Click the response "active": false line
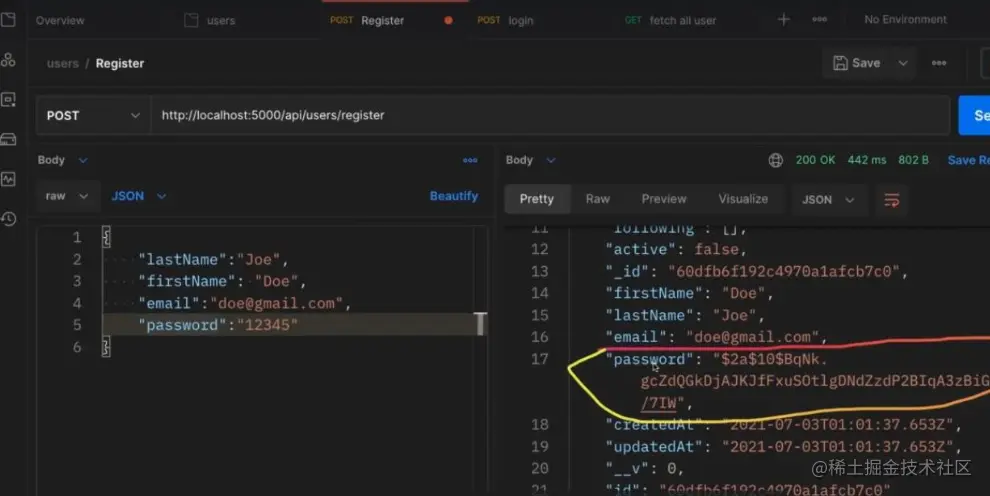 click(676, 250)
